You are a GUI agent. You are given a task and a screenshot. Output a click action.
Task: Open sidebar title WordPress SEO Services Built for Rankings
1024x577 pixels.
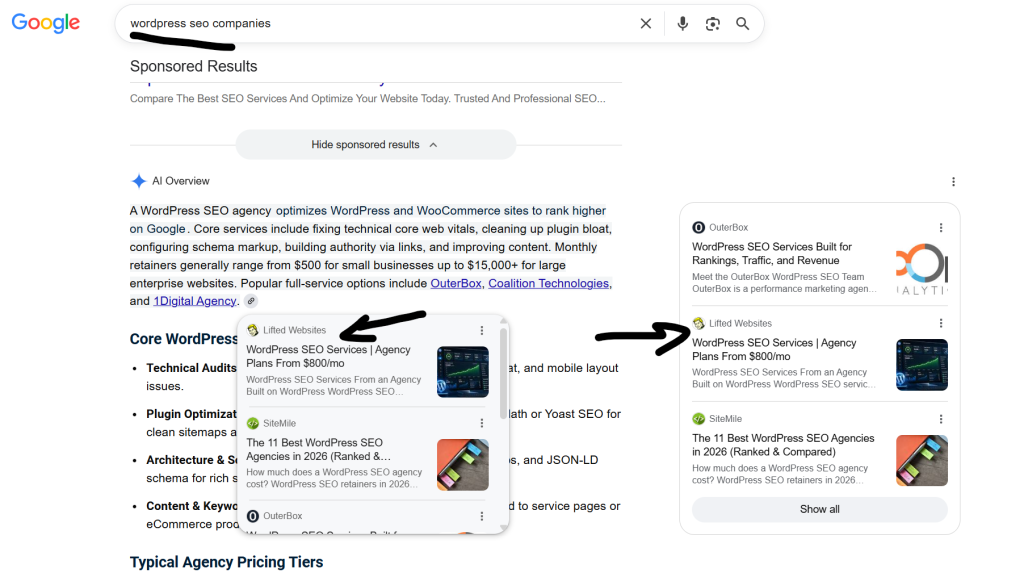(x=772, y=253)
